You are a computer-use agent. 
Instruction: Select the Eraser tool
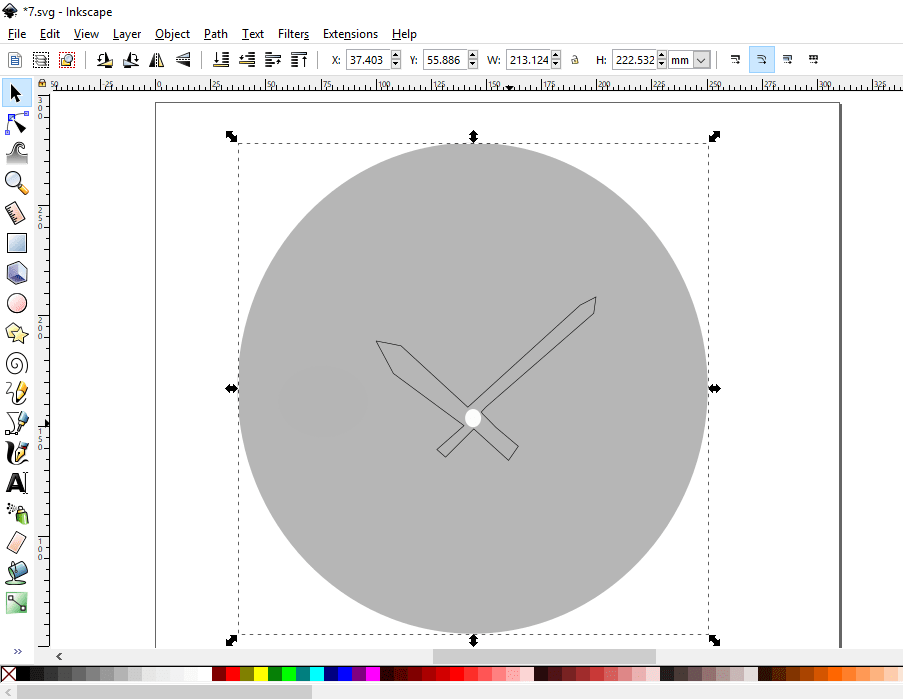(x=17, y=543)
